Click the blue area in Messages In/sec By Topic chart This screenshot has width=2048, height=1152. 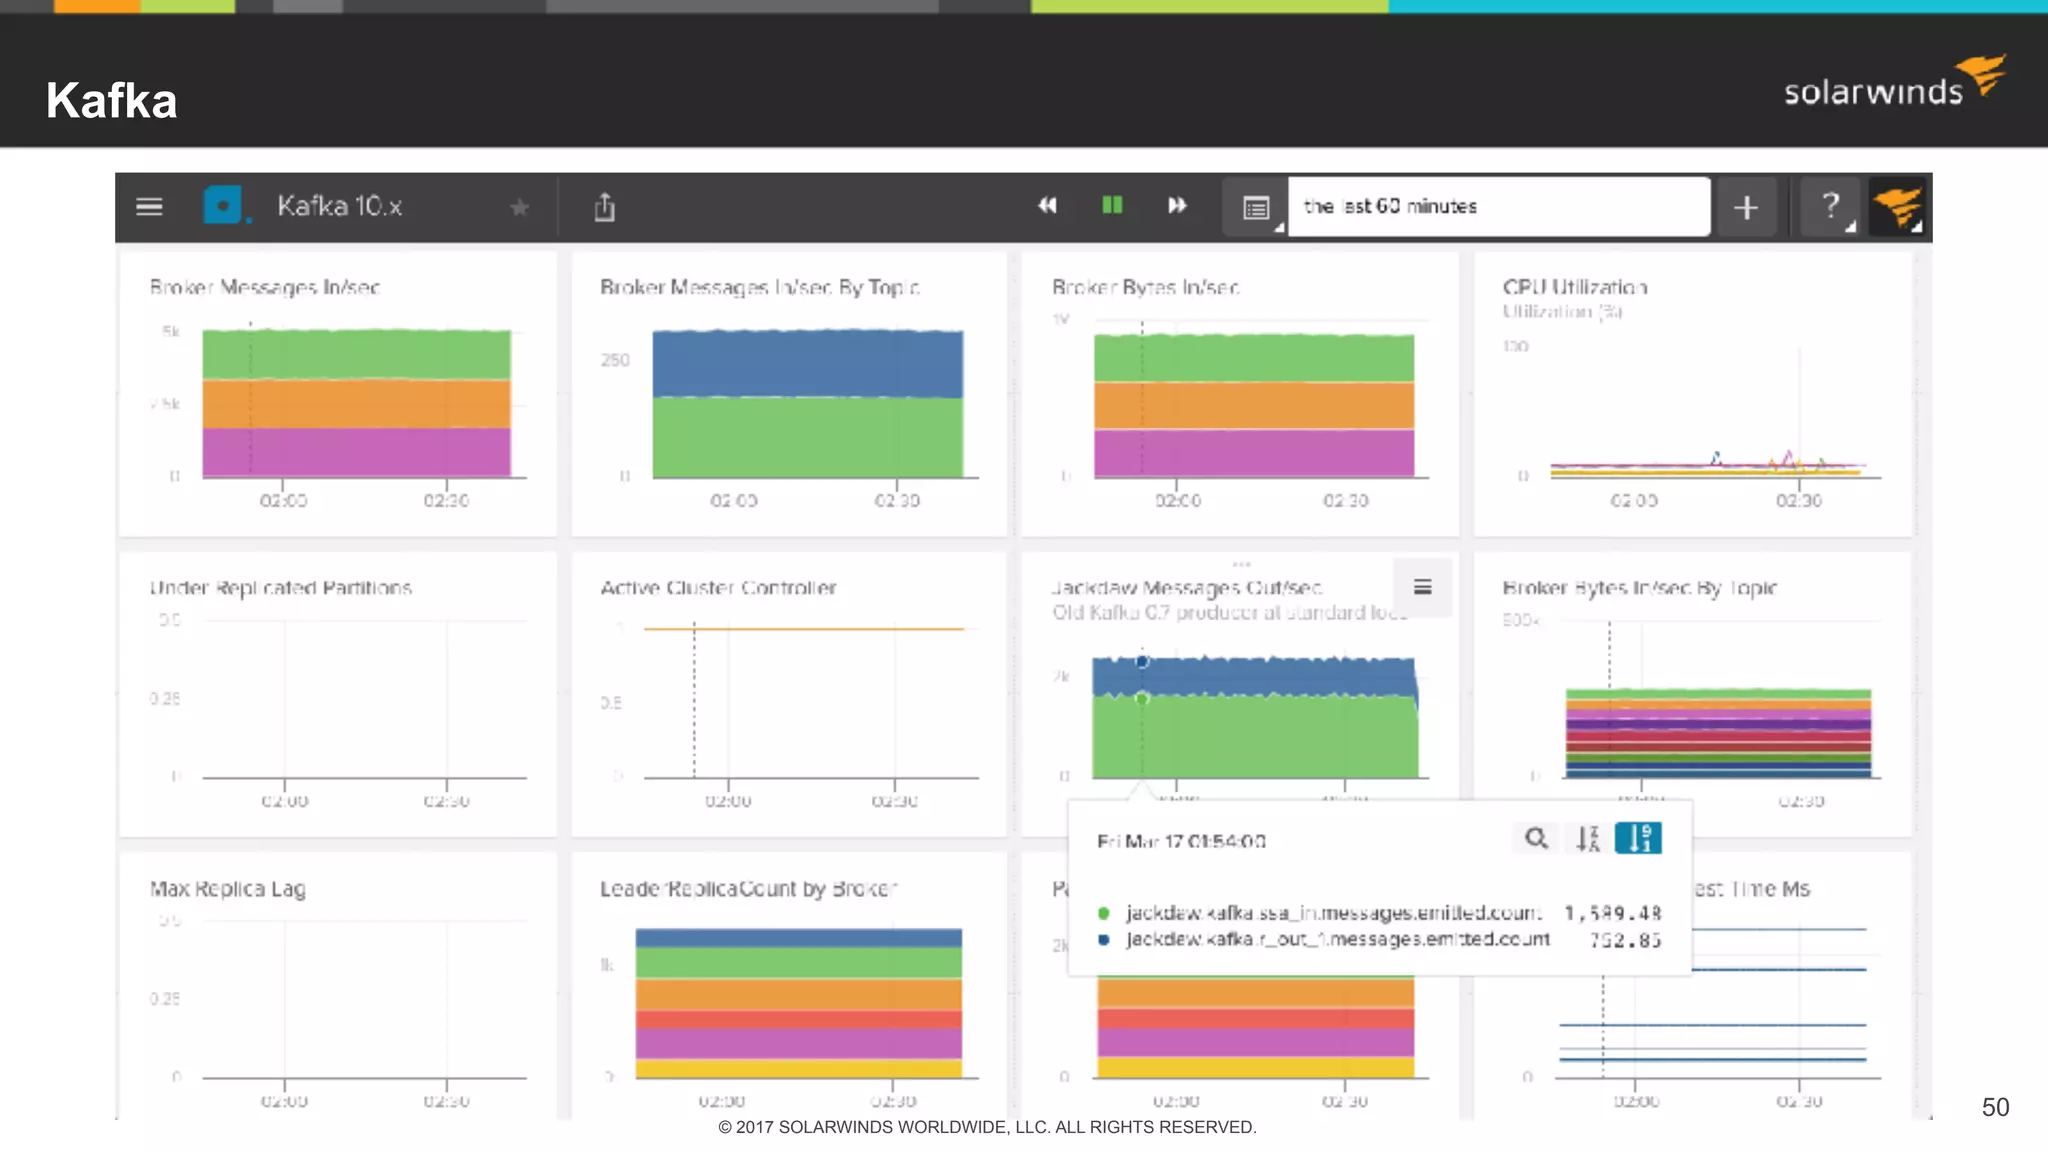coord(808,364)
